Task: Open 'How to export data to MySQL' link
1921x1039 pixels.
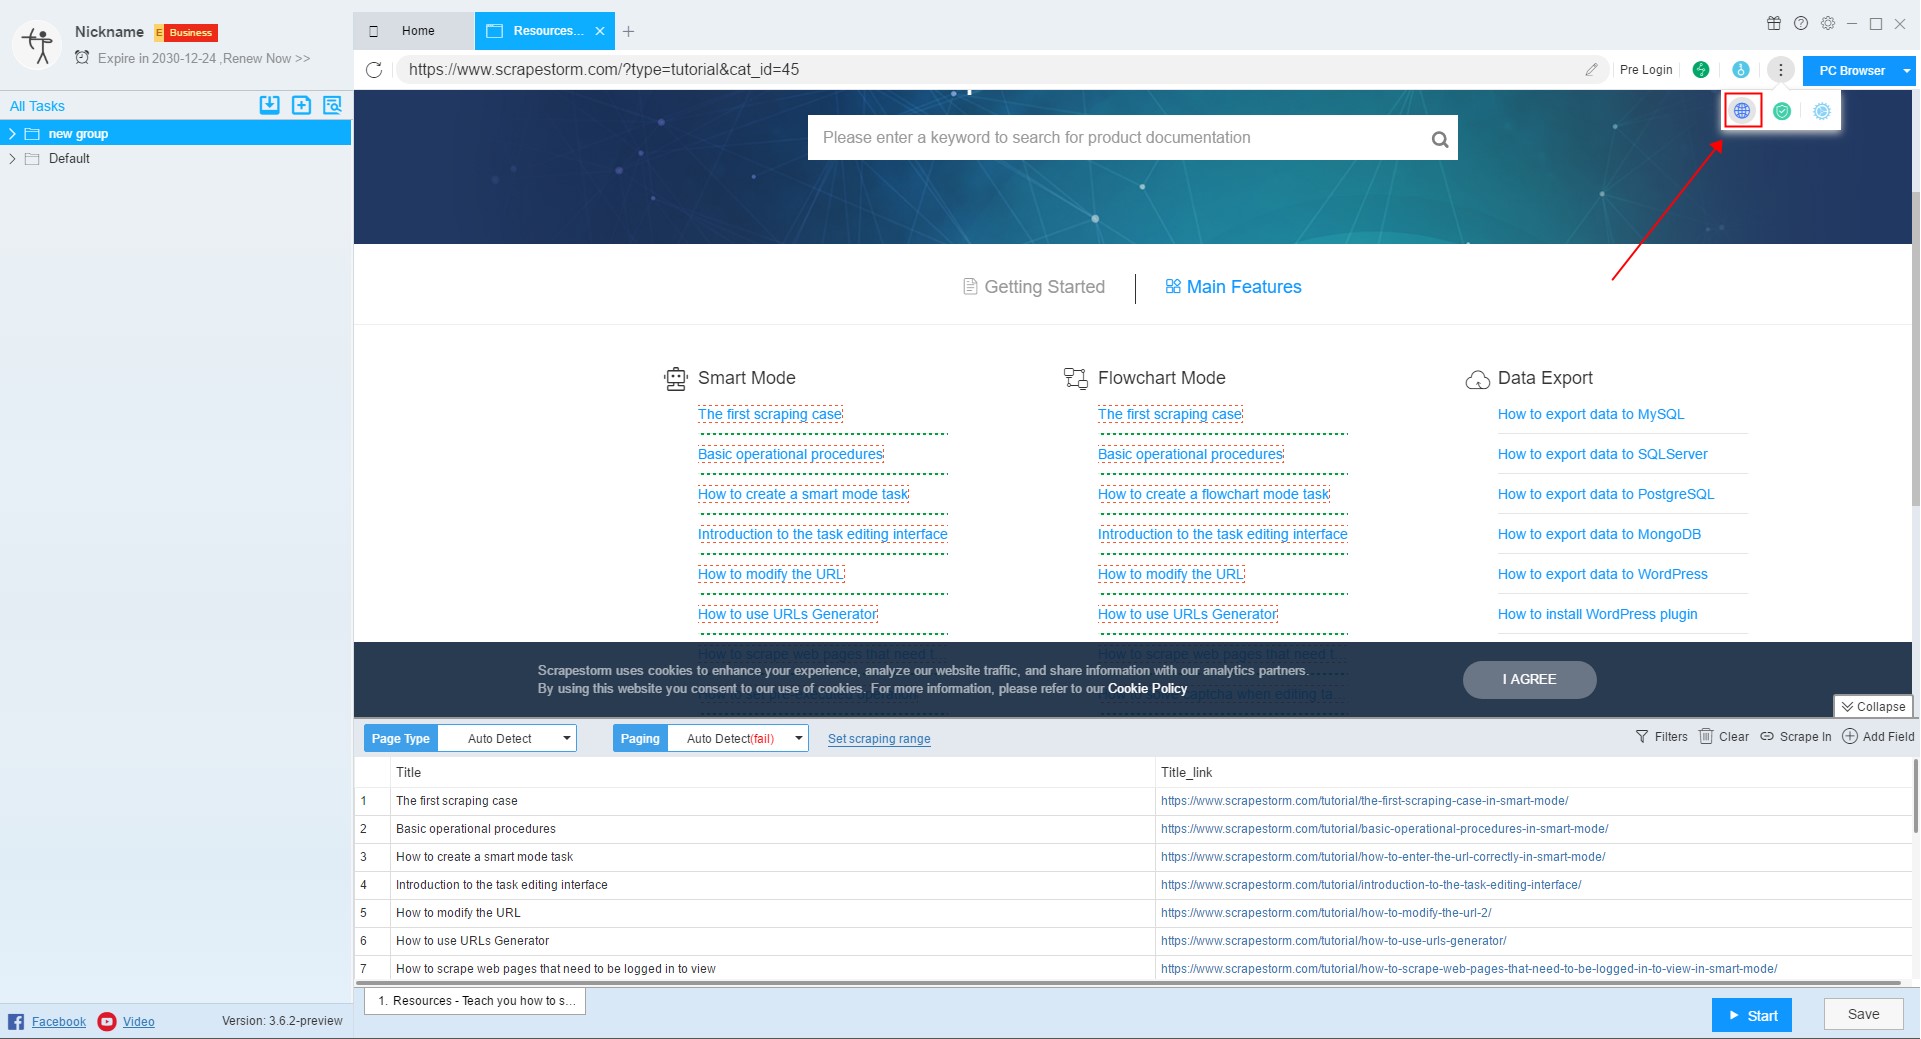Action: tap(1590, 414)
